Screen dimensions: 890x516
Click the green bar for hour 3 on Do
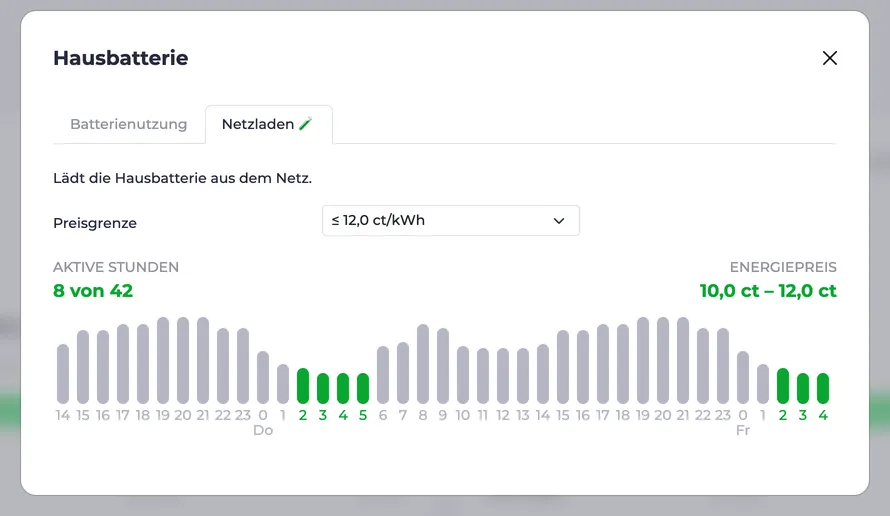323,388
